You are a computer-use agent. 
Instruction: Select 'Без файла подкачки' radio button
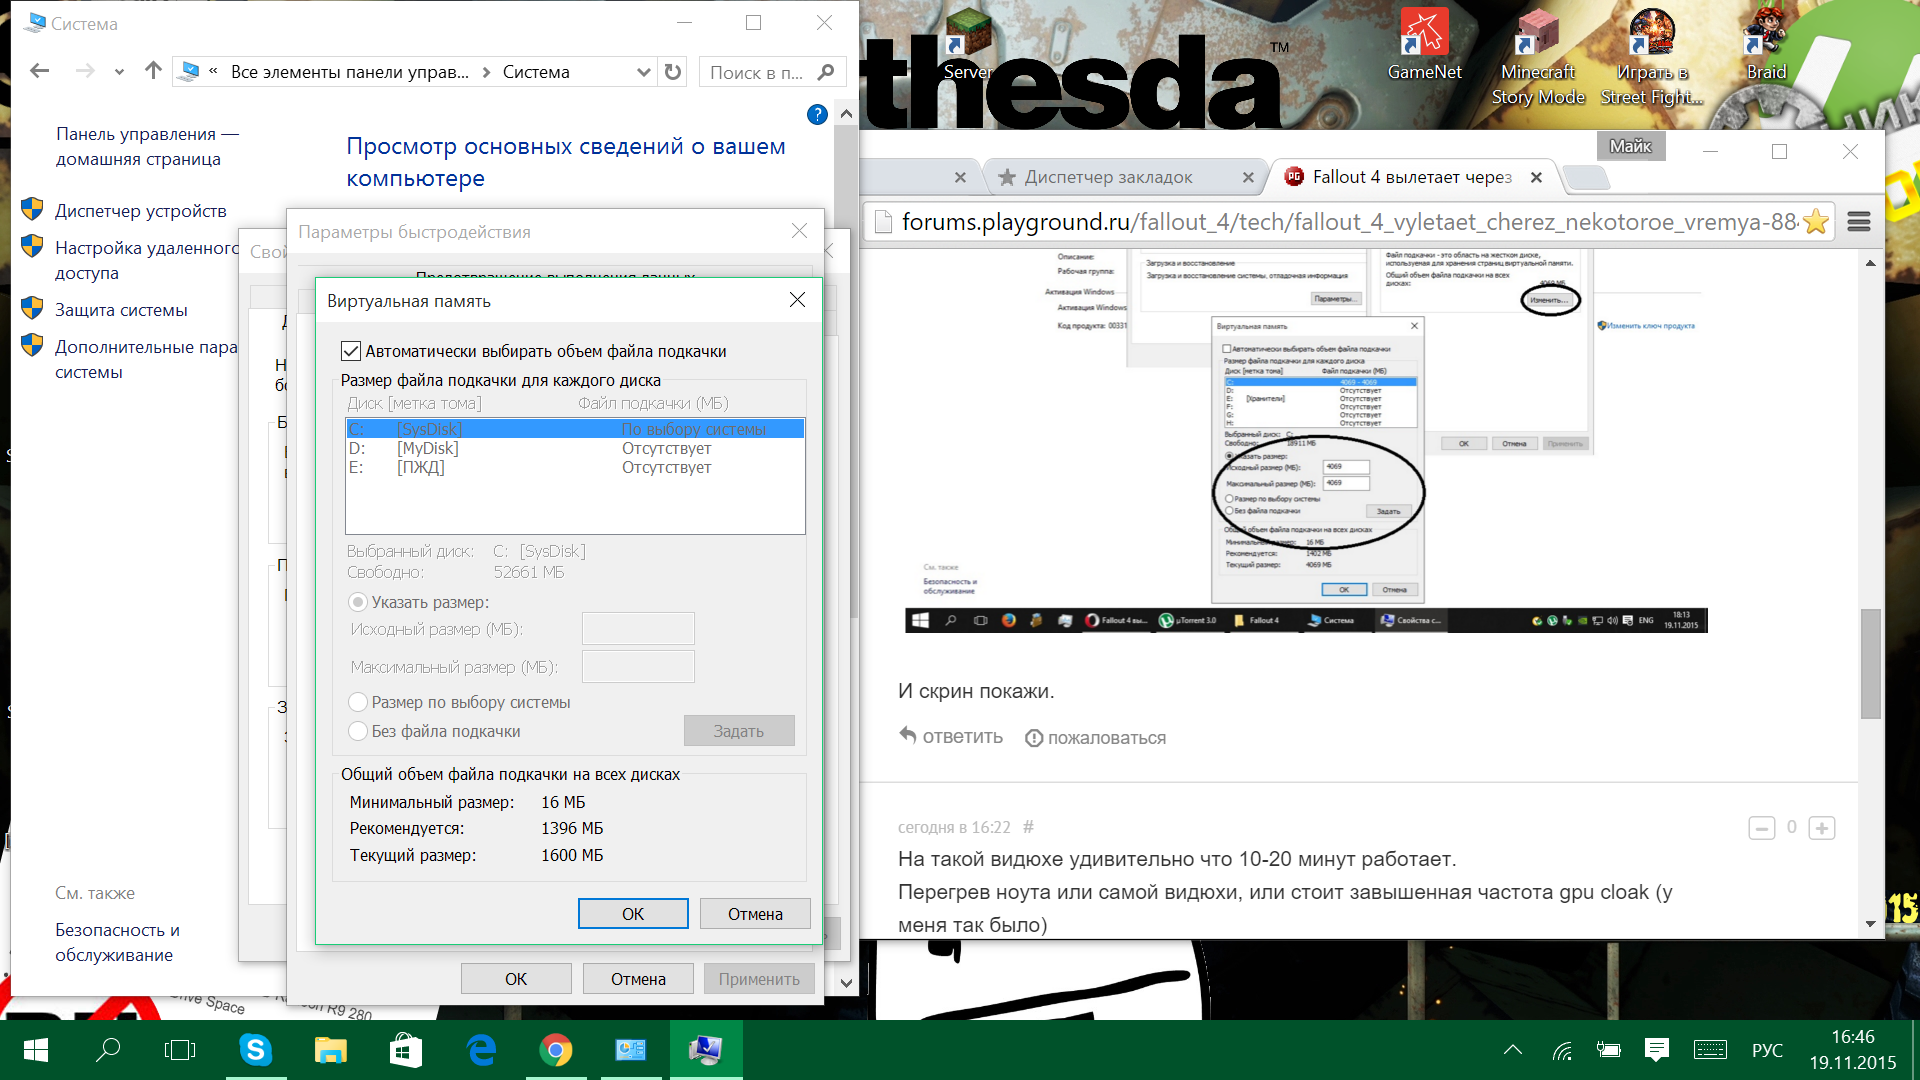point(358,731)
